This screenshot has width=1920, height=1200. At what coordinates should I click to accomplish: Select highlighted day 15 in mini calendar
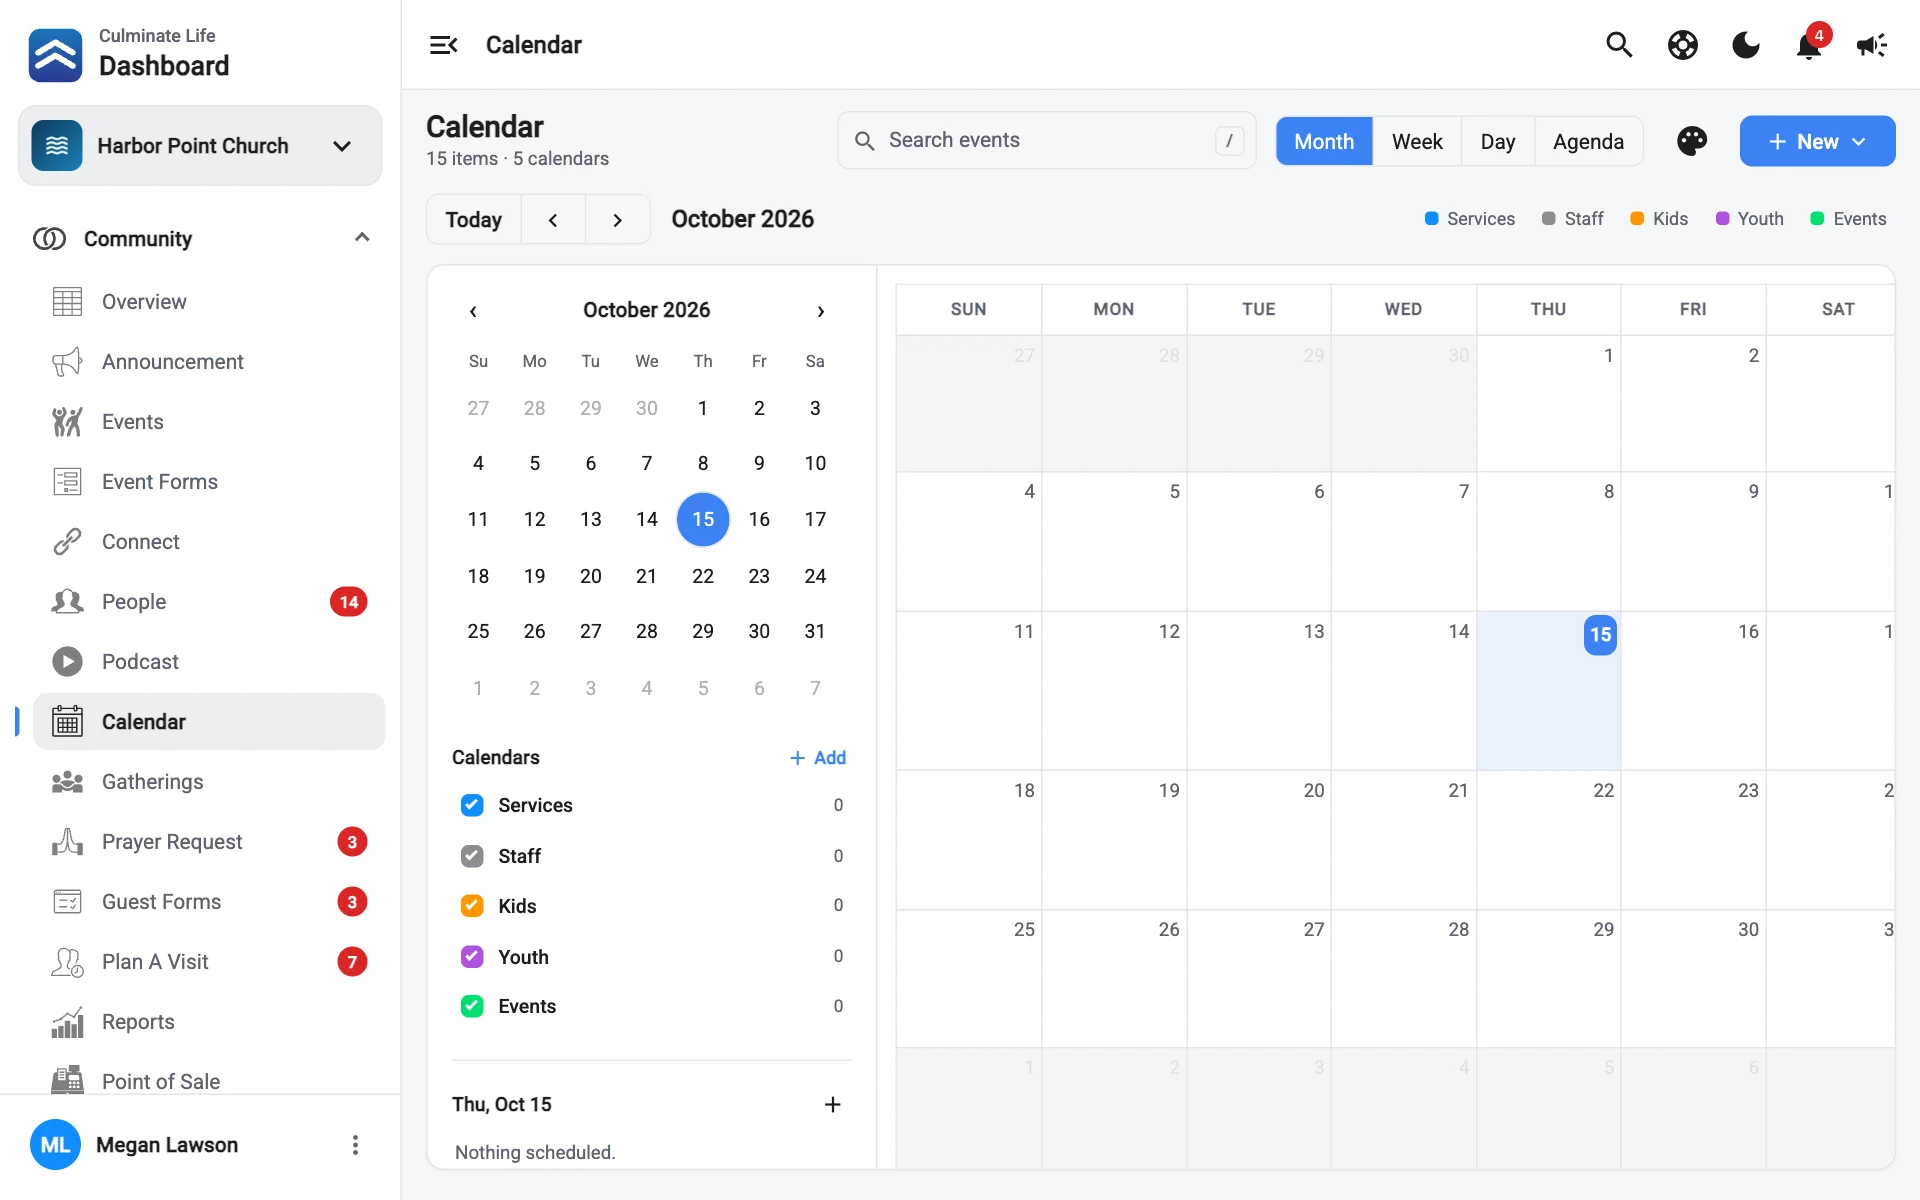pyautogui.click(x=703, y=519)
